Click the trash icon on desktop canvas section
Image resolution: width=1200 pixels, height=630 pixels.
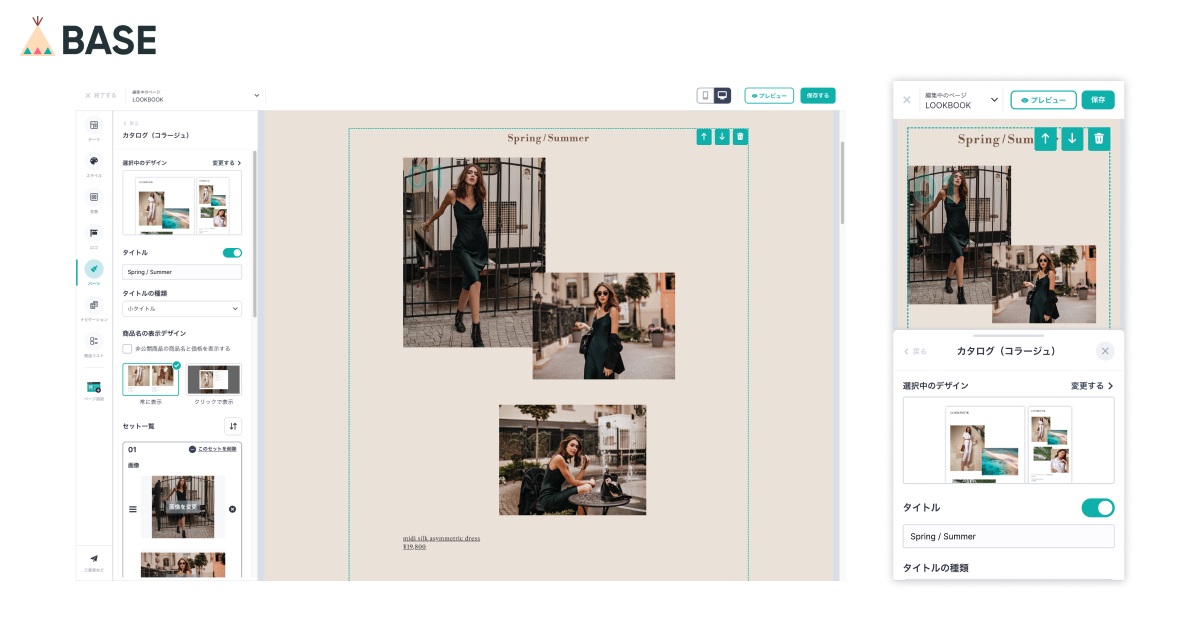[x=740, y=137]
